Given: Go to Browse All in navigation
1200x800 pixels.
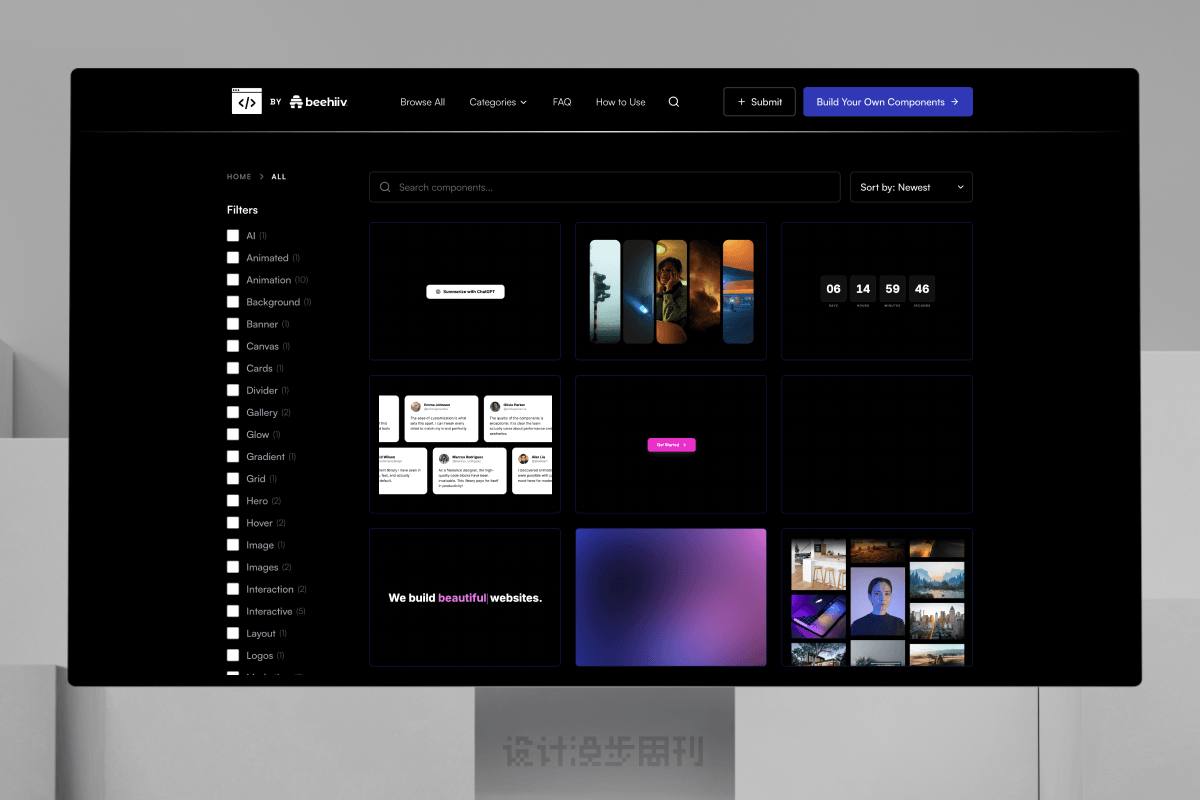Looking at the screenshot, I should click(422, 102).
